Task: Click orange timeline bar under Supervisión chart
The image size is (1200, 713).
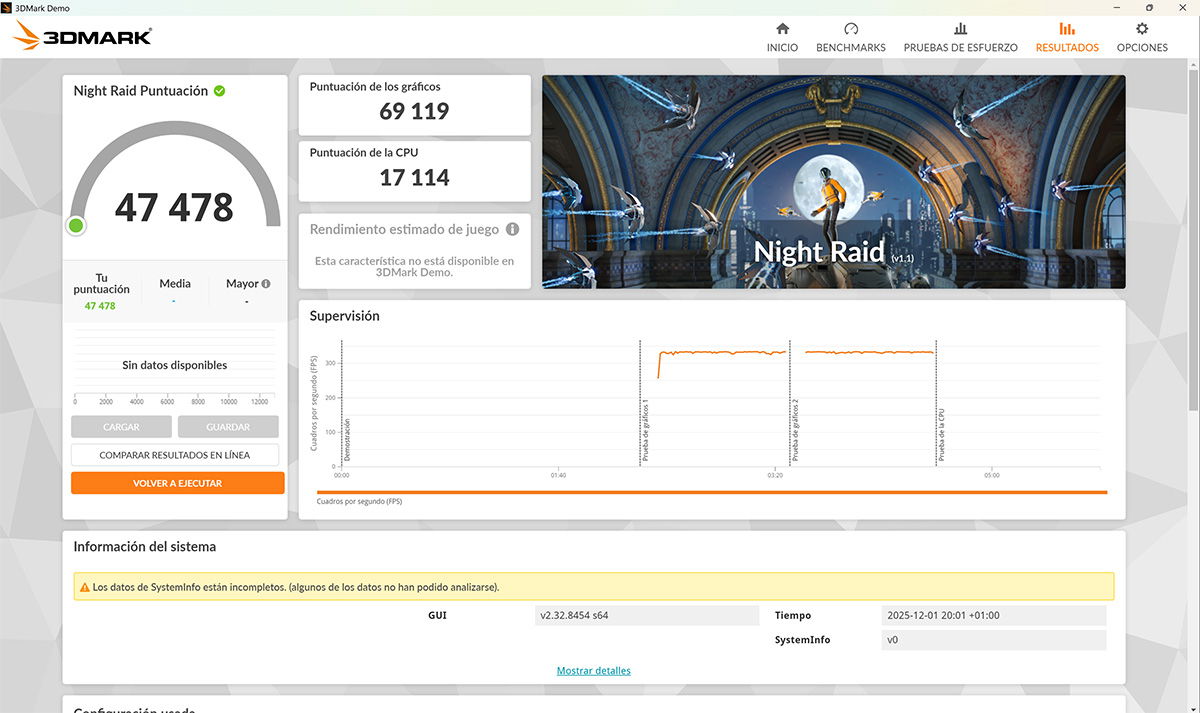Action: tap(711, 492)
